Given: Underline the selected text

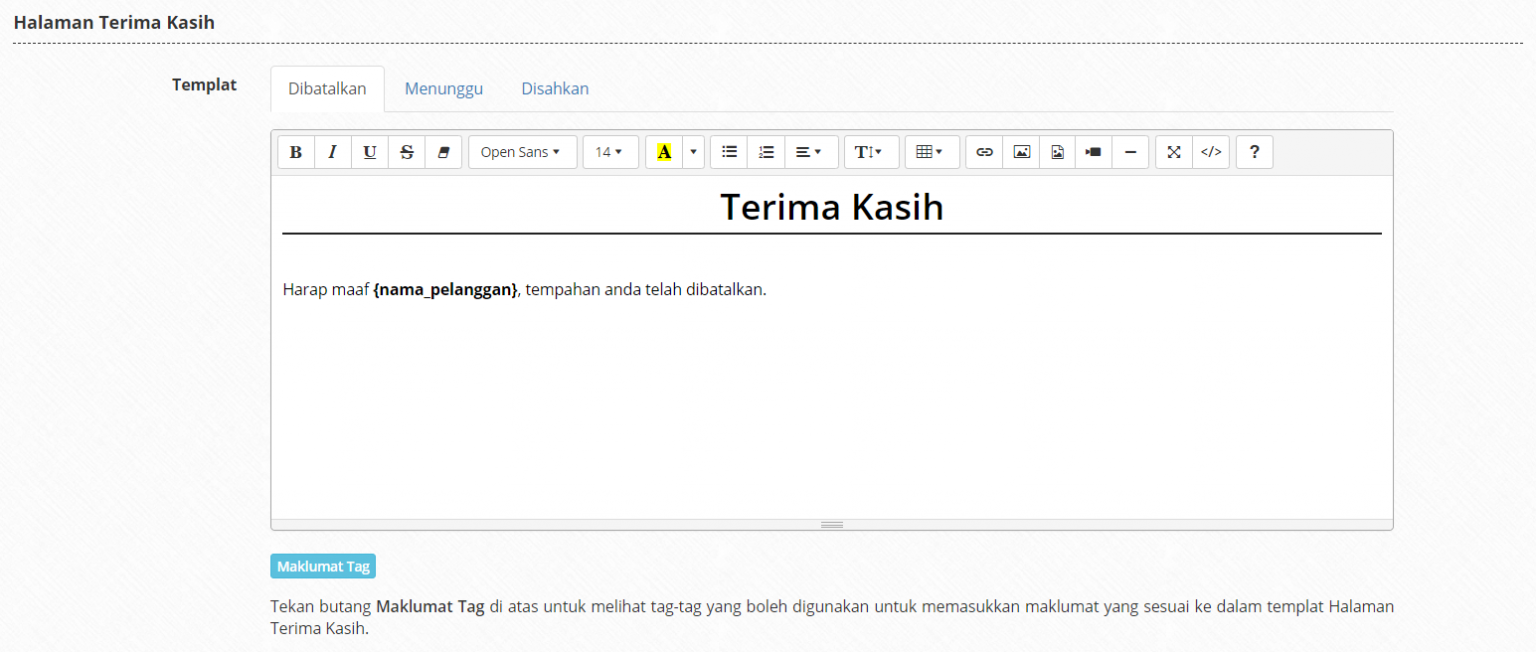Looking at the screenshot, I should point(369,151).
